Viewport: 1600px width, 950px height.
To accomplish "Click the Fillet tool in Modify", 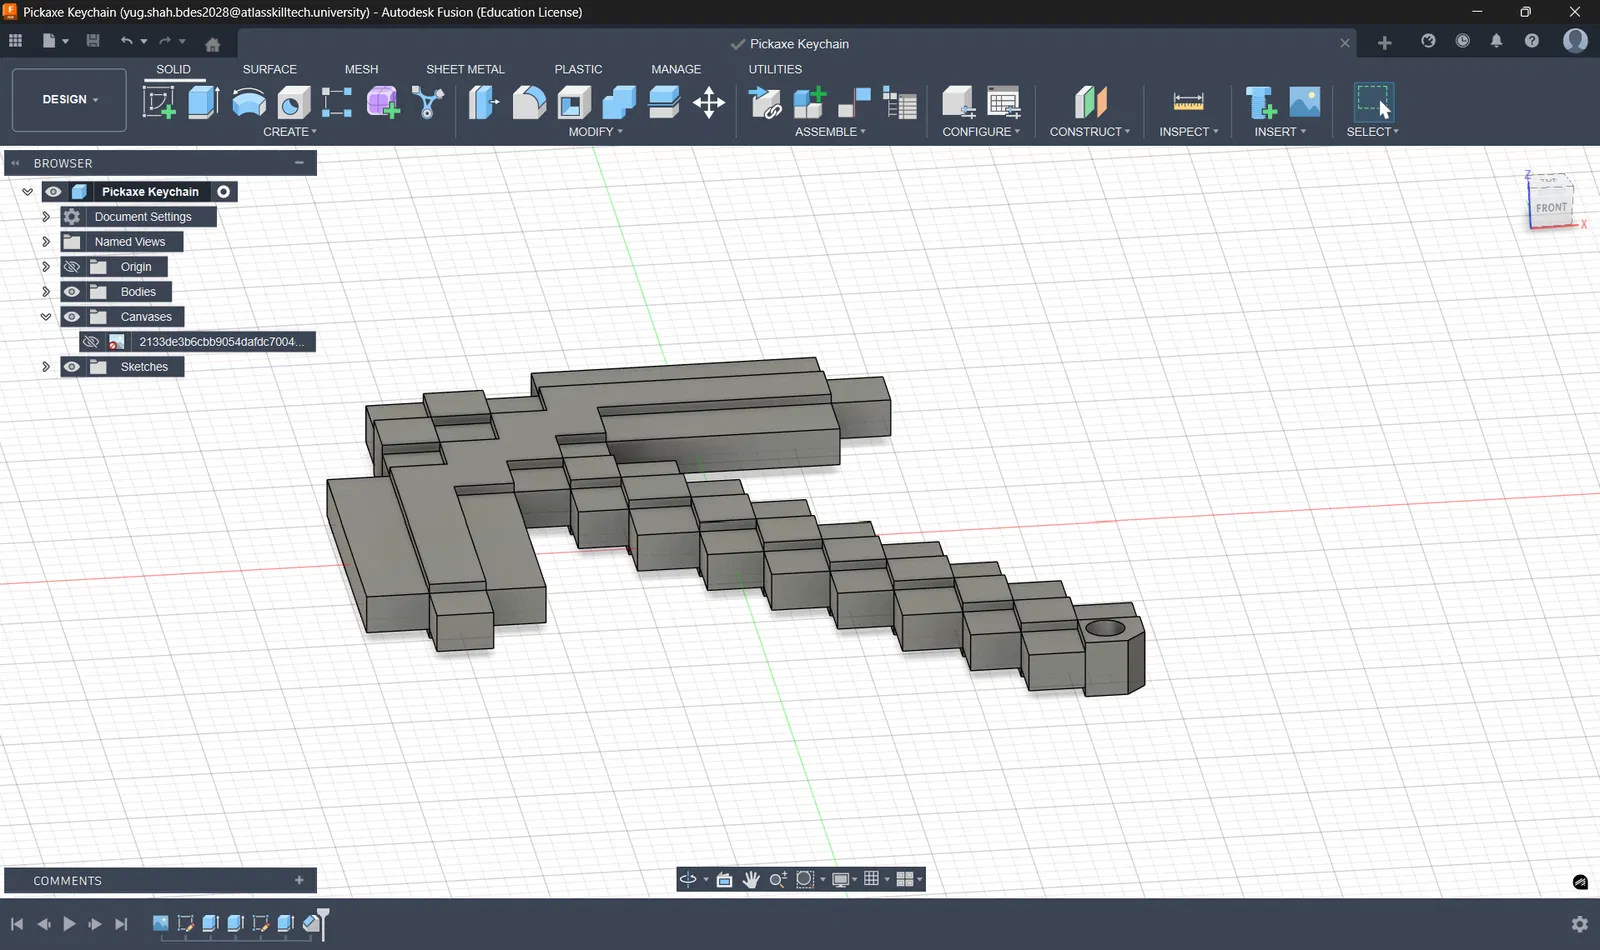I will click(x=529, y=102).
